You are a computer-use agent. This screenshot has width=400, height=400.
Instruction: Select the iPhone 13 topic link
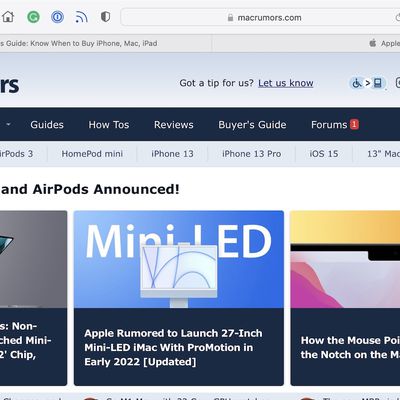[x=172, y=154]
